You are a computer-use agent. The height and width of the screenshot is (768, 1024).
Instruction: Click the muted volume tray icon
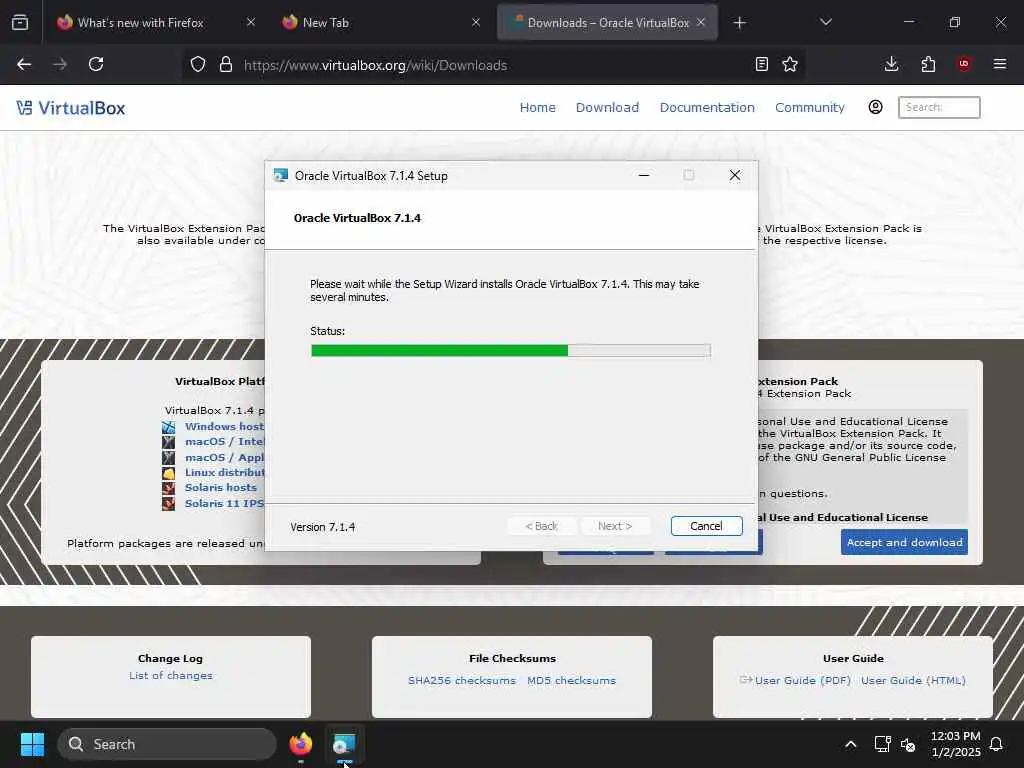point(908,744)
